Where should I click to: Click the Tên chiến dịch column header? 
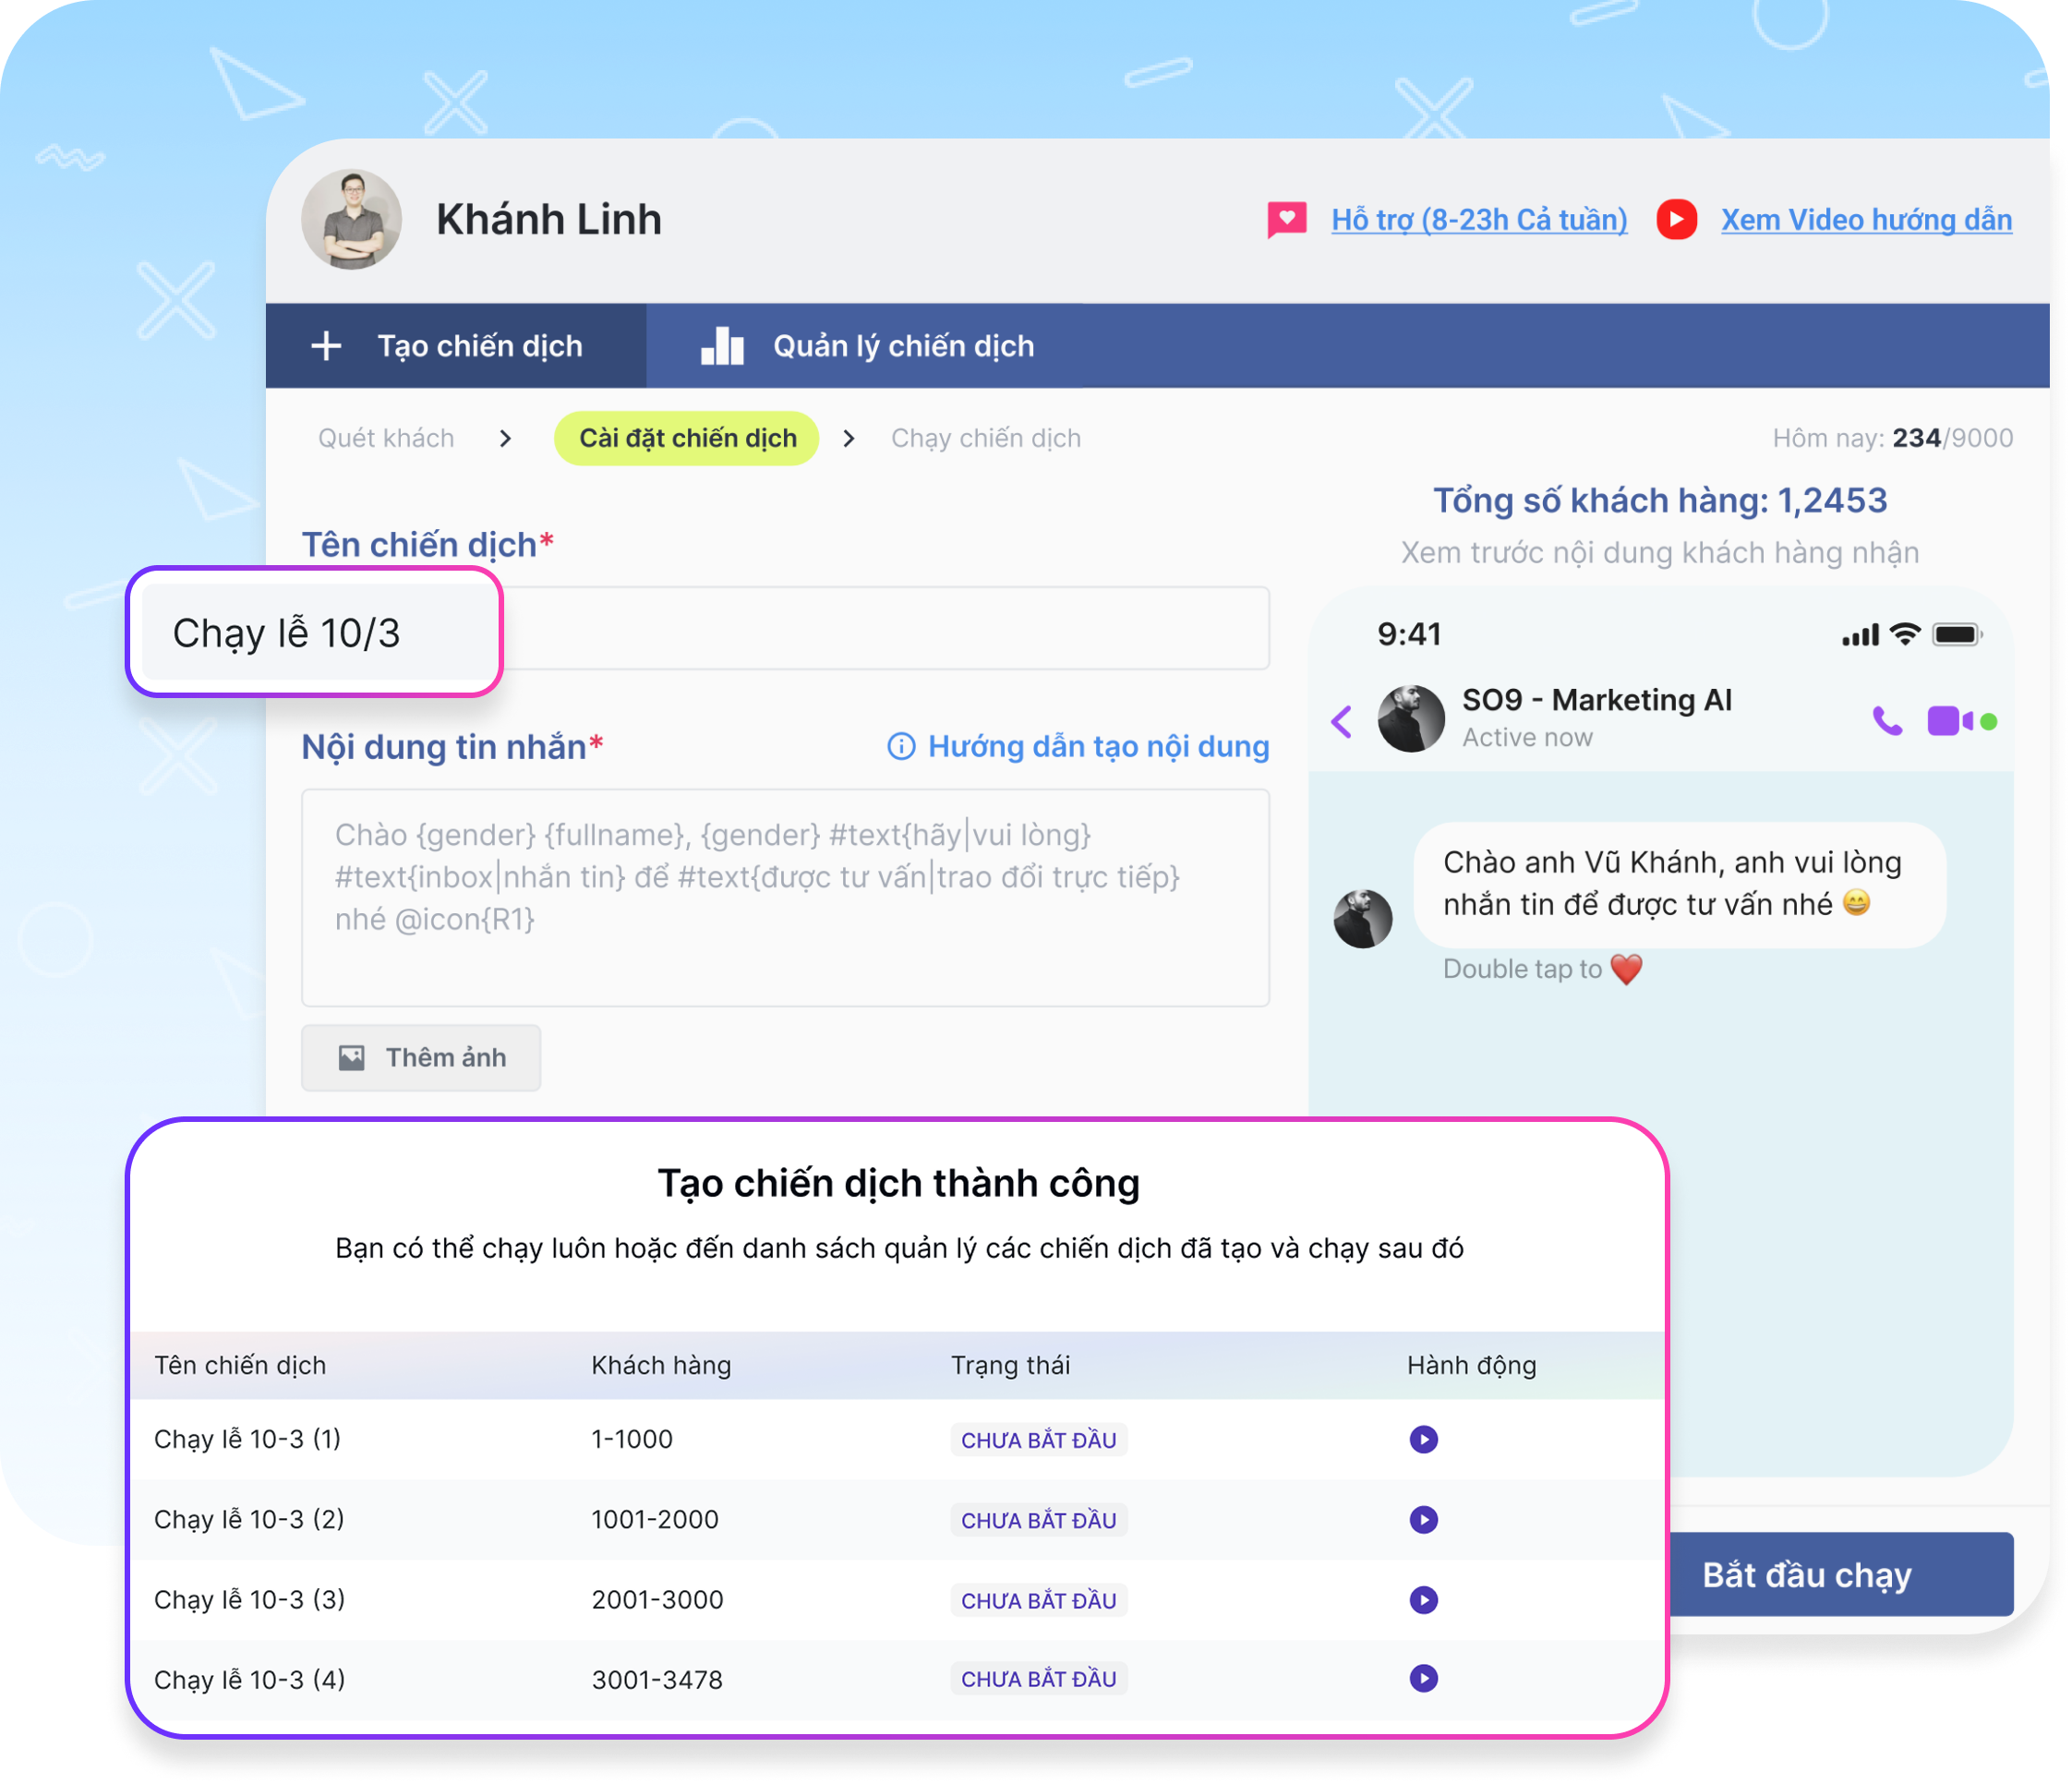coord(240,1365)
